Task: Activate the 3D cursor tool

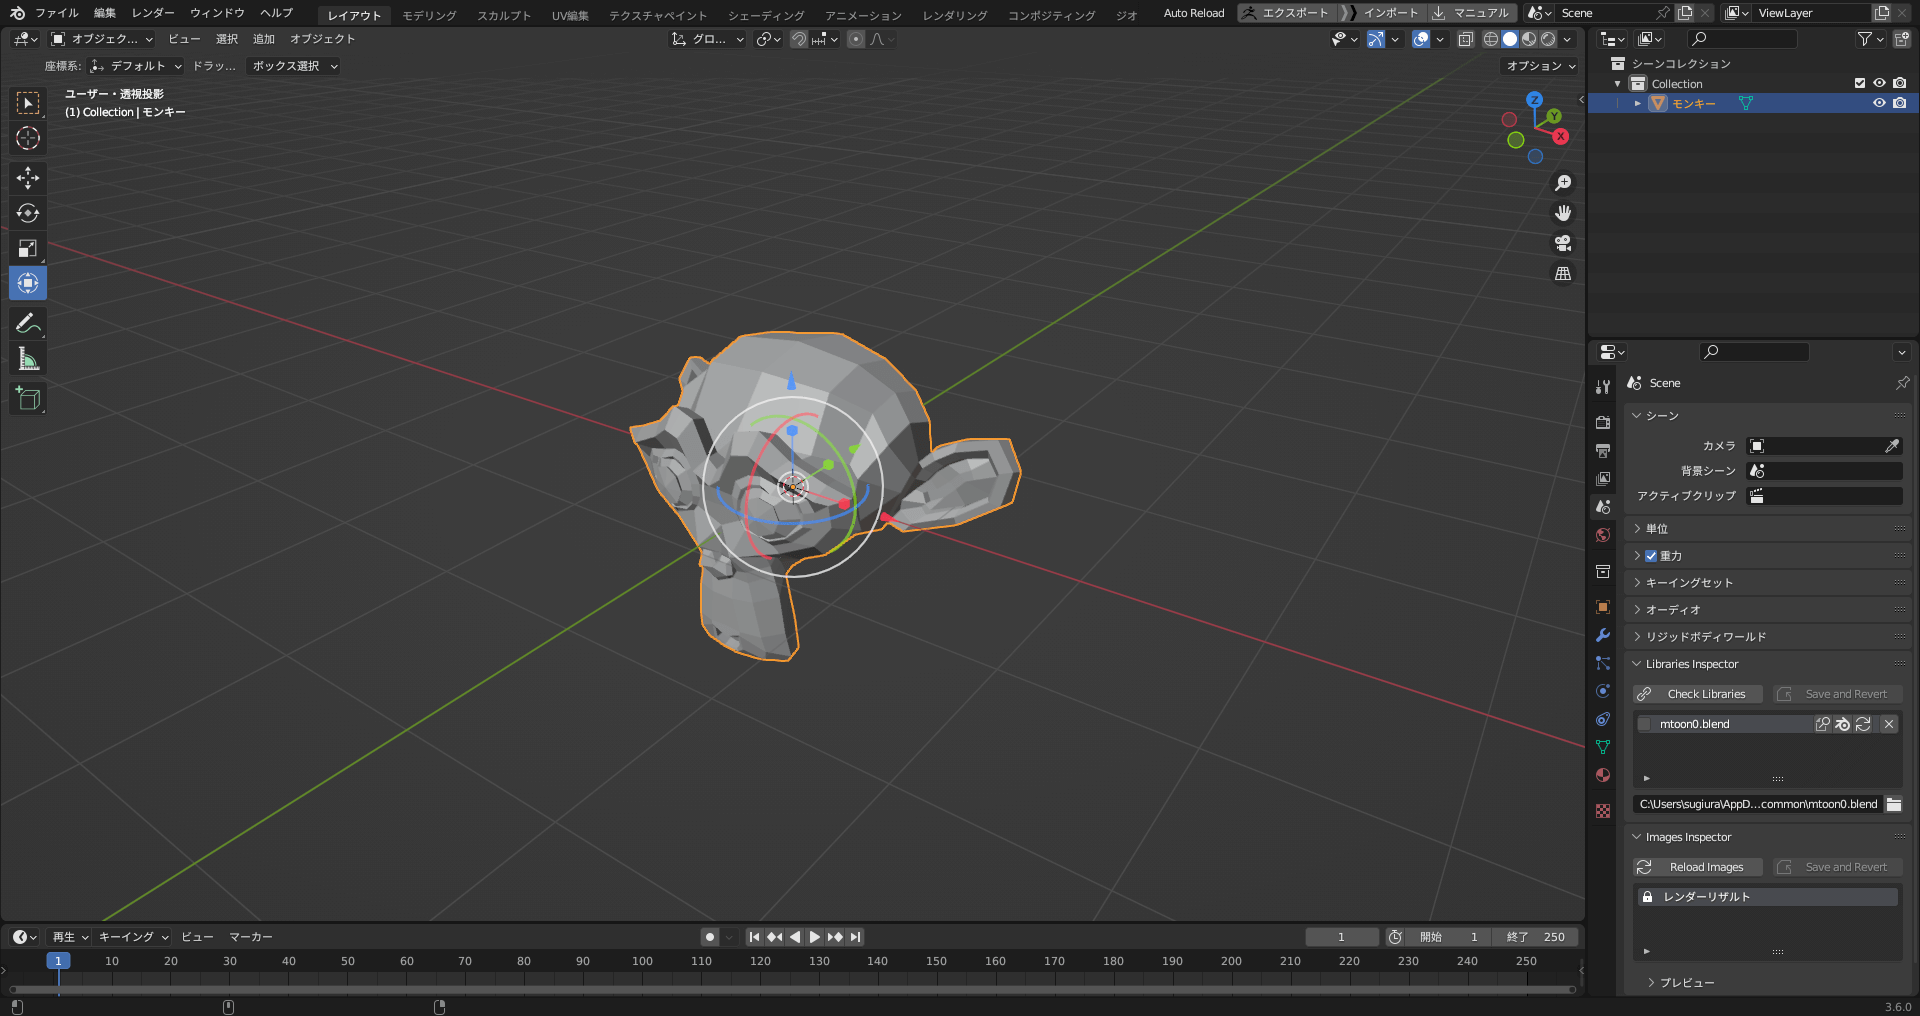Action: pyautogui.click(x=28, y=138)
